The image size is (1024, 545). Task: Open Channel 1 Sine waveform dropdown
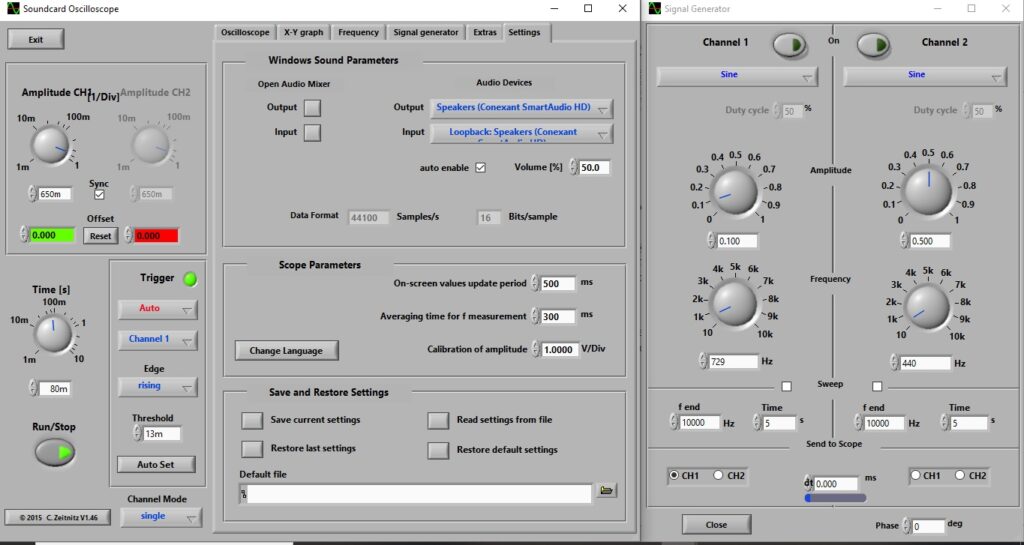point(737,76)
